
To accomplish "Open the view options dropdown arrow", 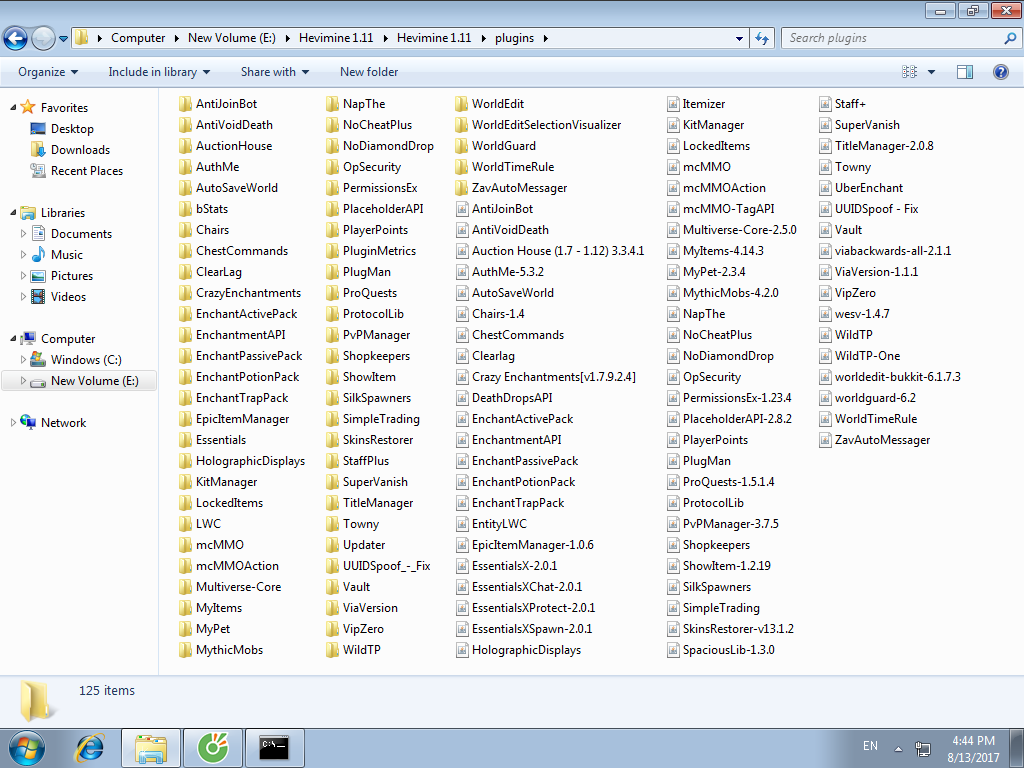I will [931, 72].
